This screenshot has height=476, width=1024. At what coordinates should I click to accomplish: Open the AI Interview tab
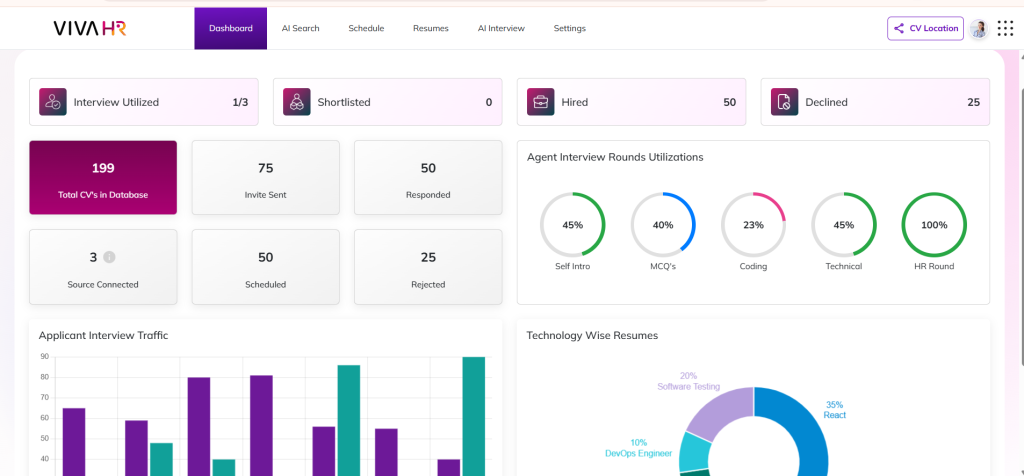pos(501,28)
